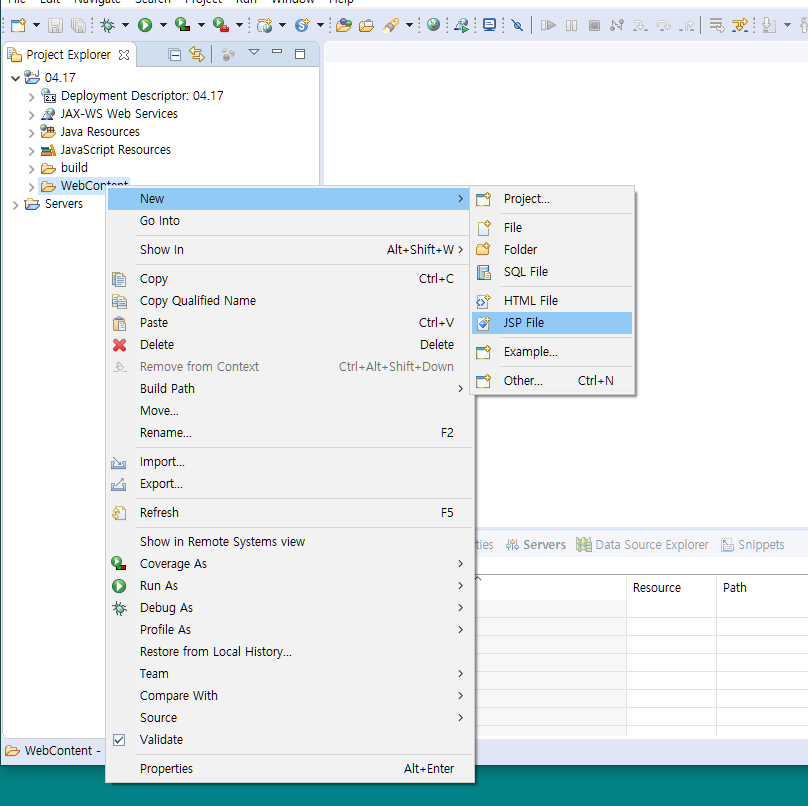This screenshot has height=806, width=808.
Task: Select JSP File from New submenu
Action: click(x=552, y=323)
